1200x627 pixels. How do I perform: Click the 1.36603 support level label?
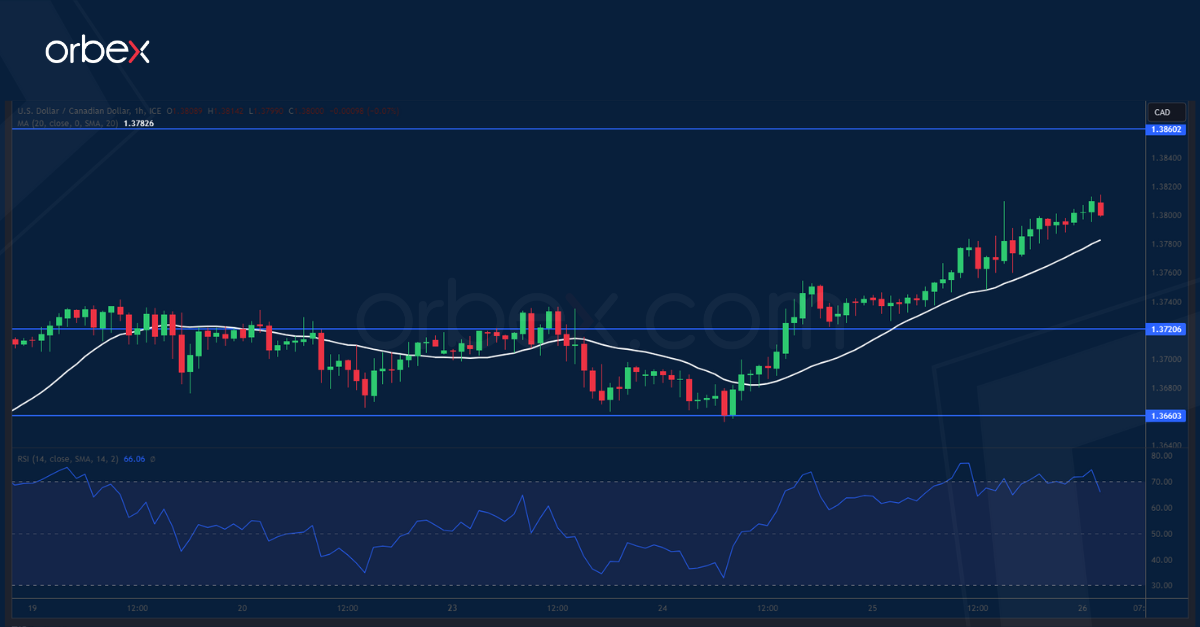(1166, 416)
